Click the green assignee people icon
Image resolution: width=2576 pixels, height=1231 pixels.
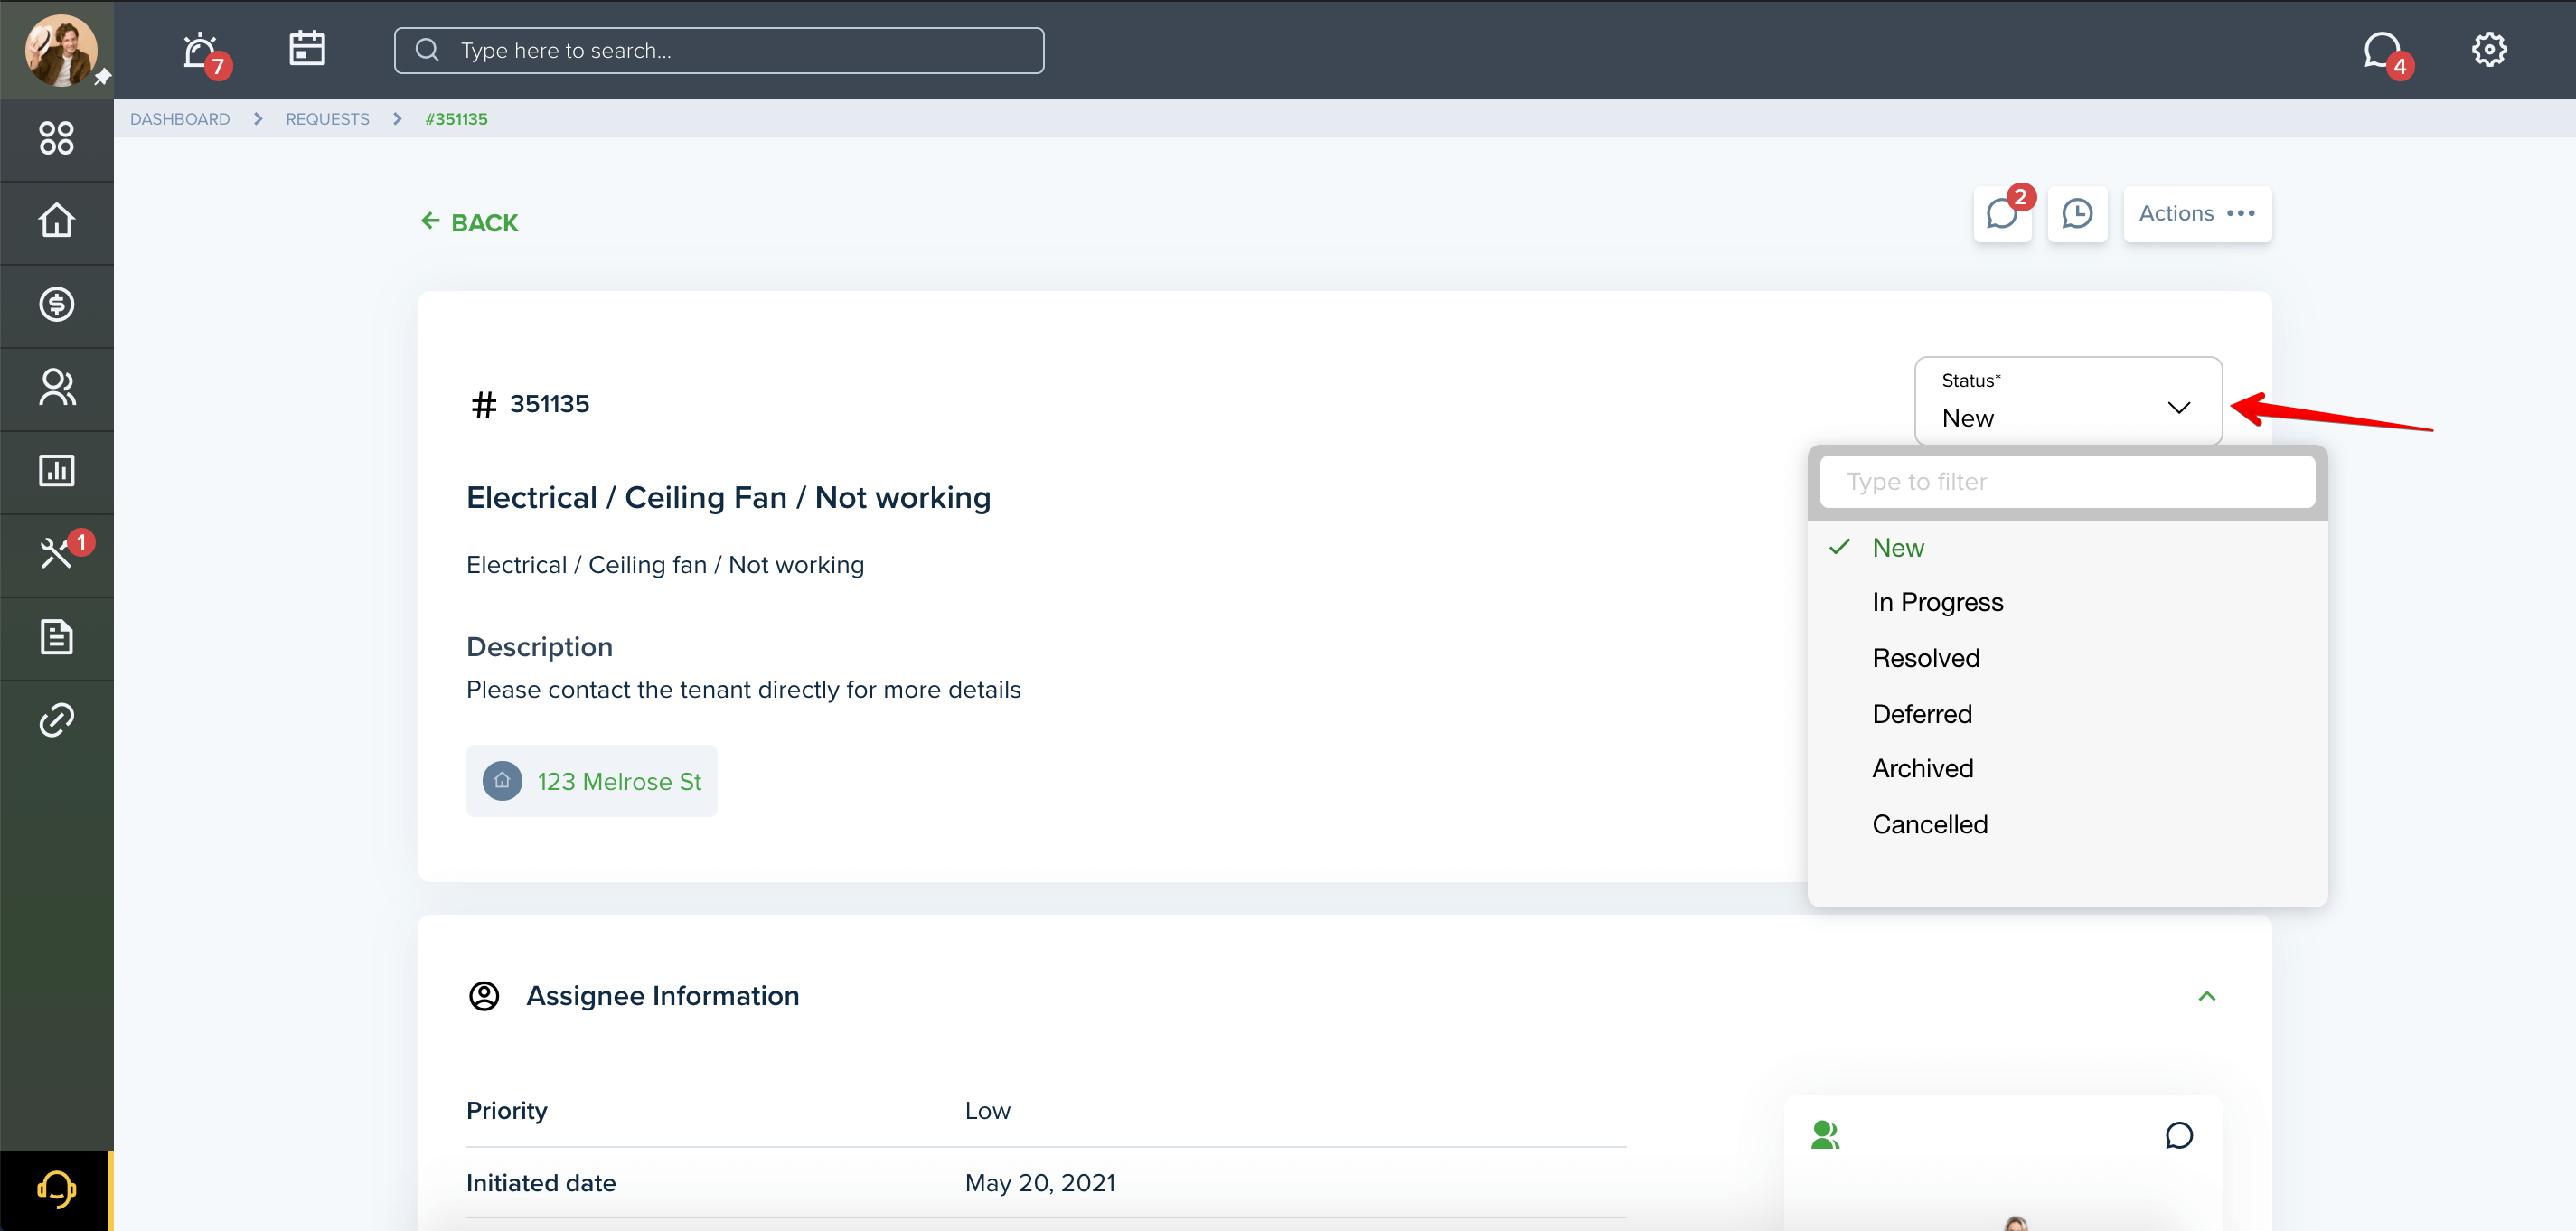click(x=1825, y=1135)
